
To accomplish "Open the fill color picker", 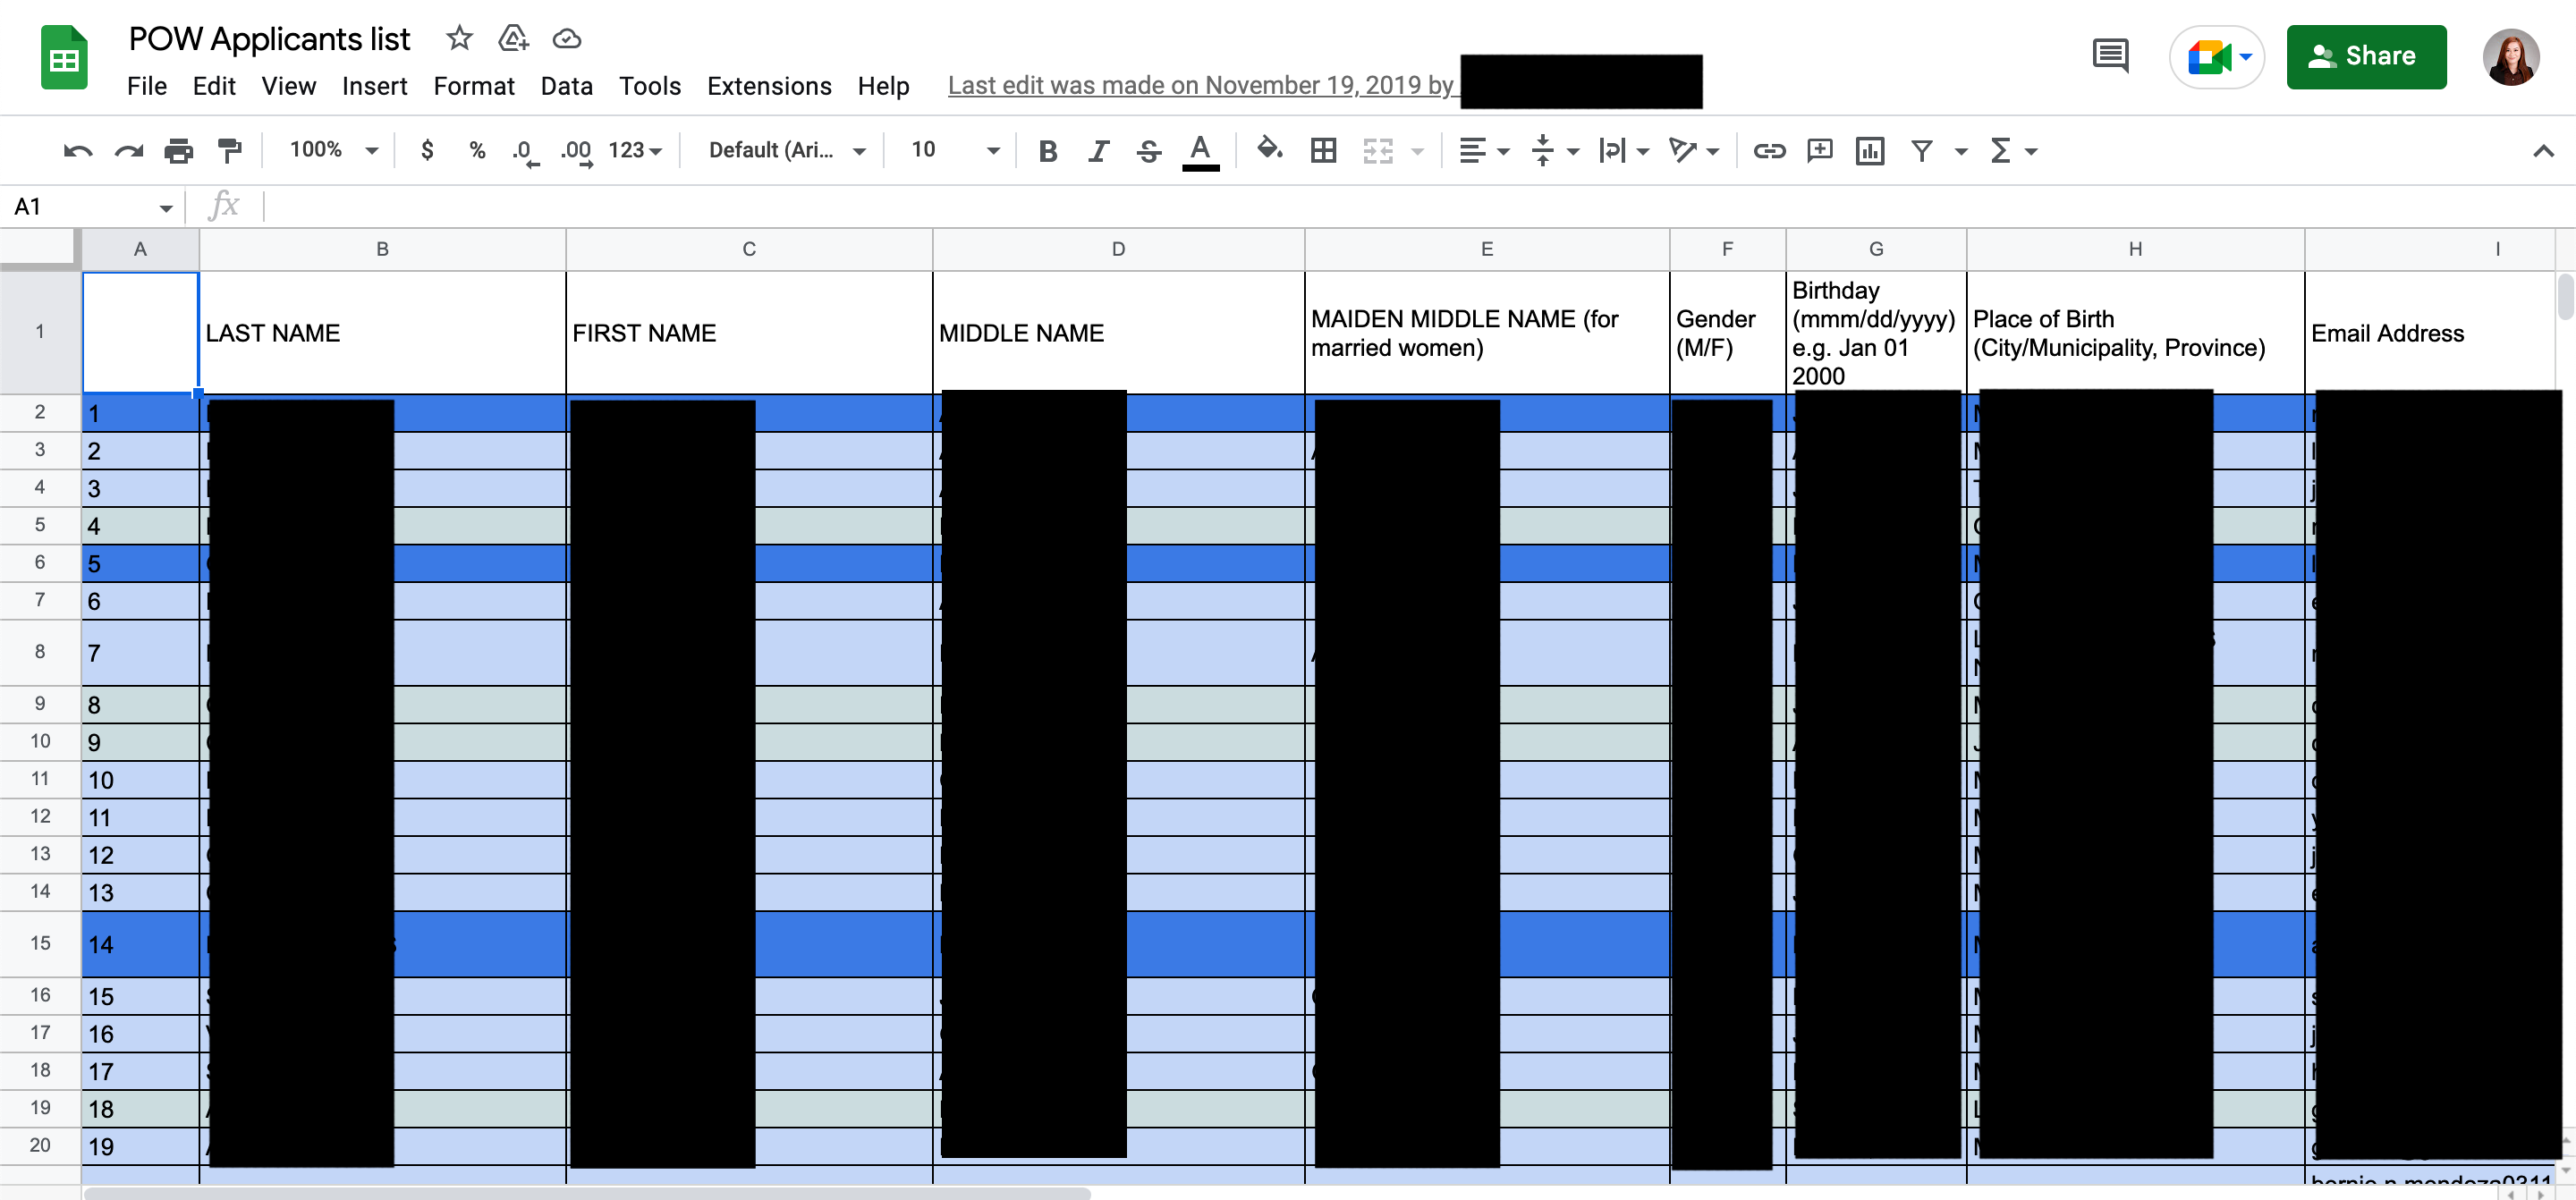I will (1269, 151).
